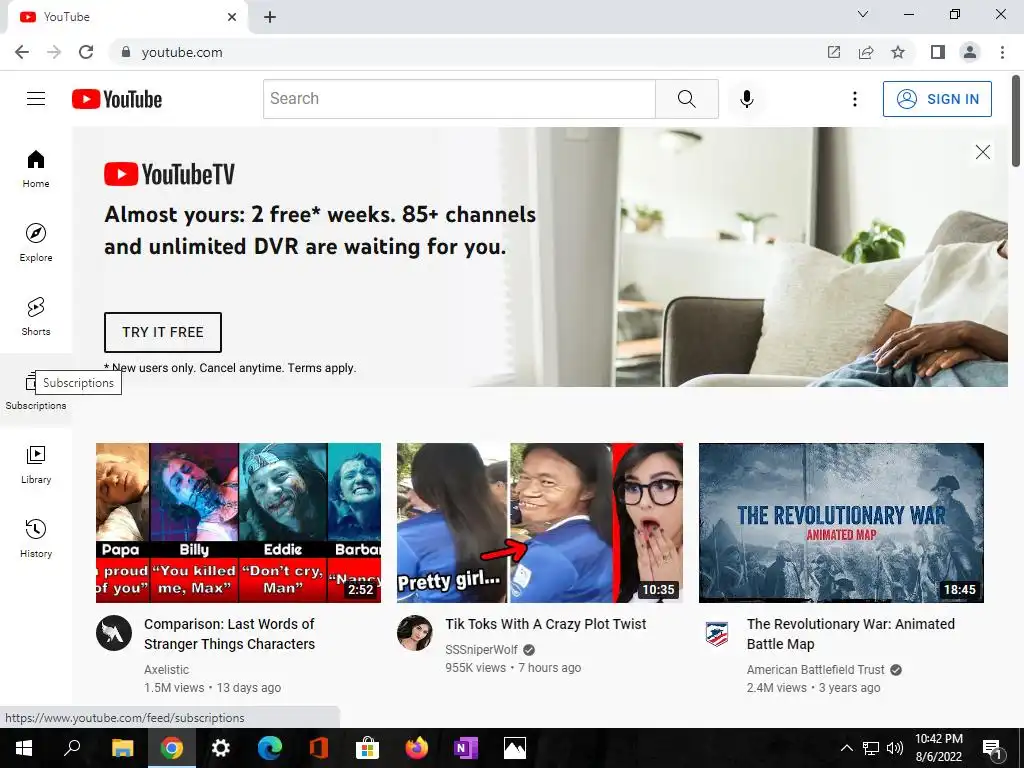The width and height of the screenshot is (1024, 768).
Task: Click the YouTube TV logo in banner
Action: pyautogui.click(x=169, y=174)
